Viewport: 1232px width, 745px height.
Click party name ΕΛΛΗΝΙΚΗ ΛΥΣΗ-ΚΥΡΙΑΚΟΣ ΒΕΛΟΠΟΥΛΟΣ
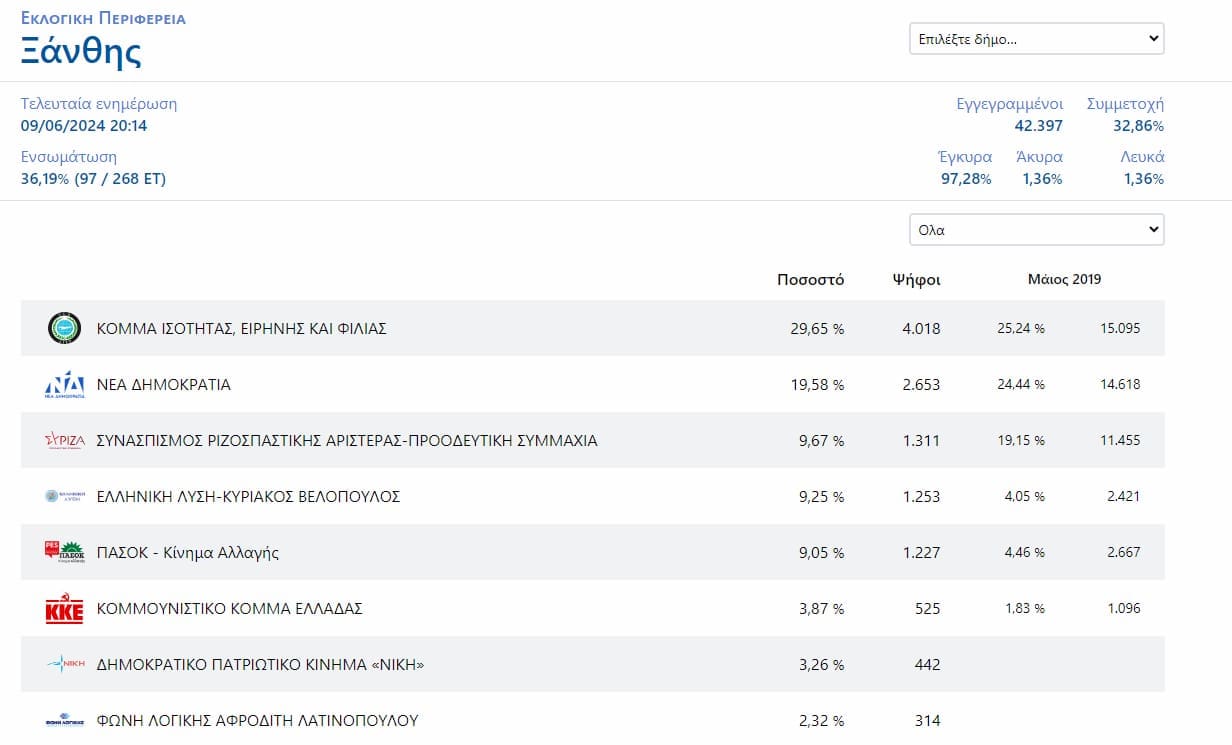(248, 496)
